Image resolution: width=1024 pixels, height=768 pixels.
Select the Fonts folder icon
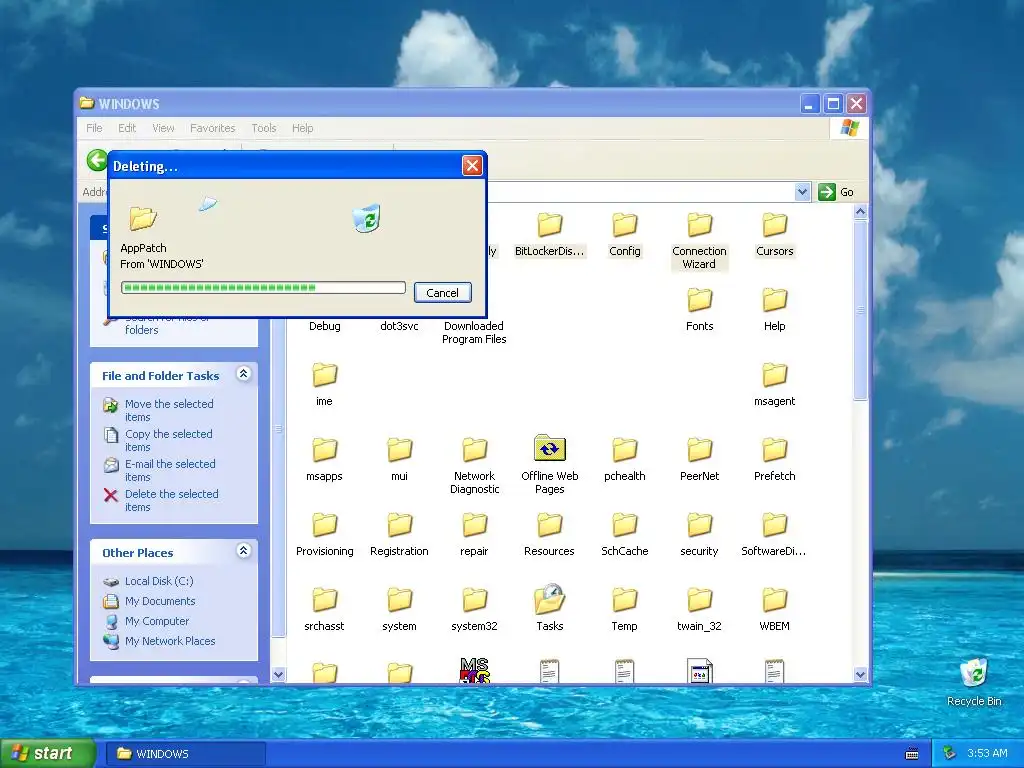(x=699, y=300)
